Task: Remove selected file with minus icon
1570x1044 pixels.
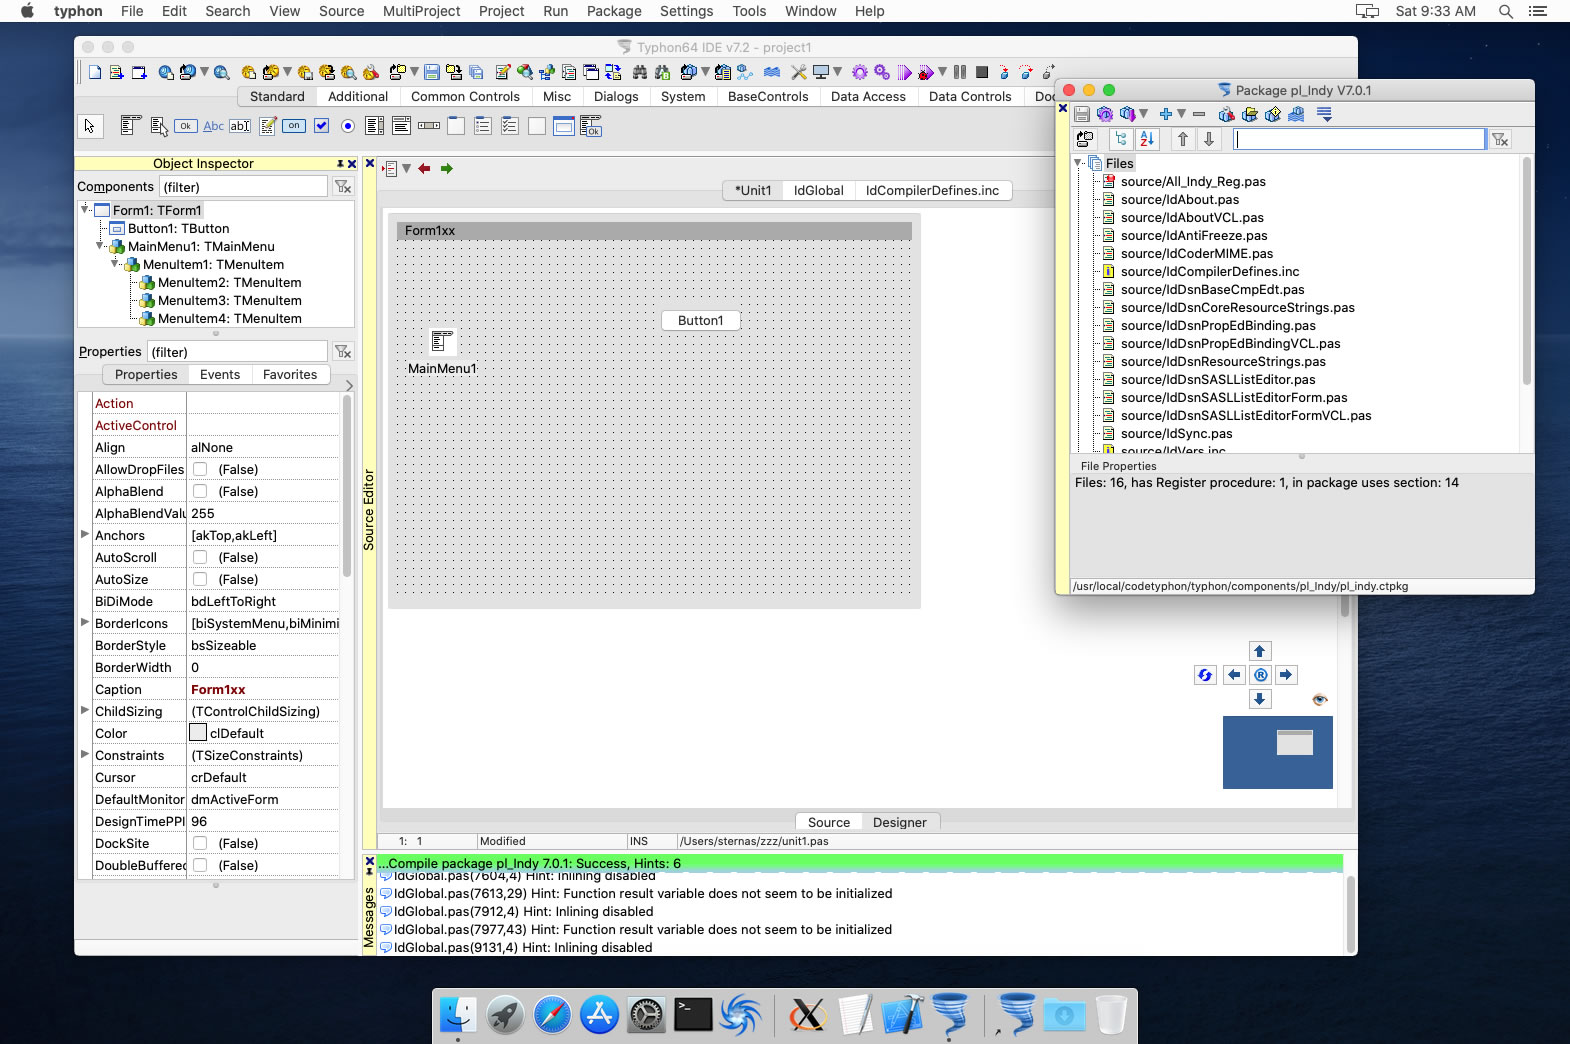Action: pos(1199,114)
